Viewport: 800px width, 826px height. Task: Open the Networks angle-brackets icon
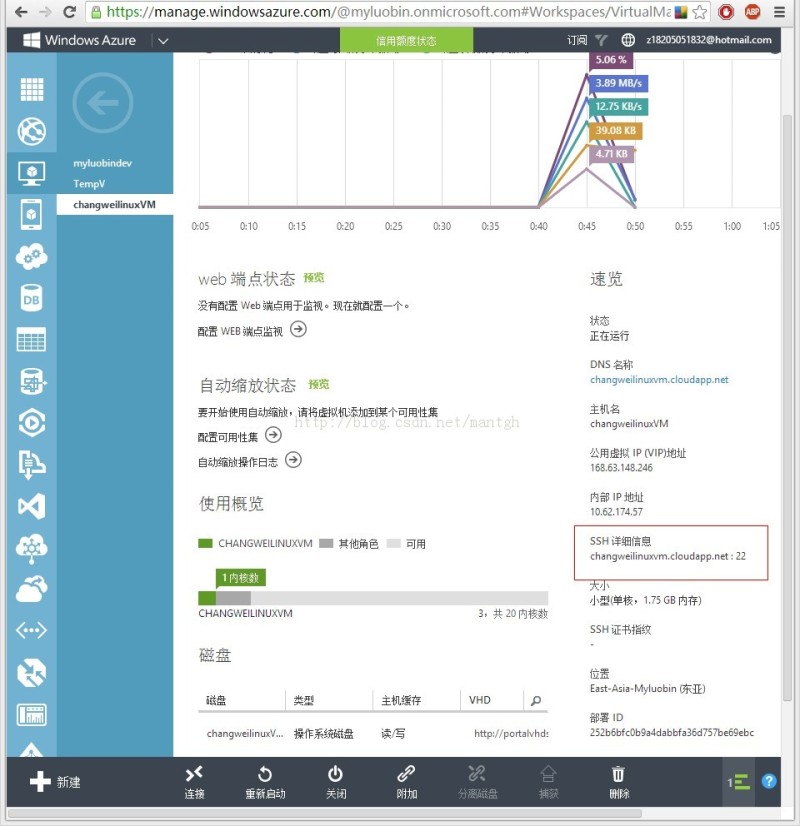[32, 630]
